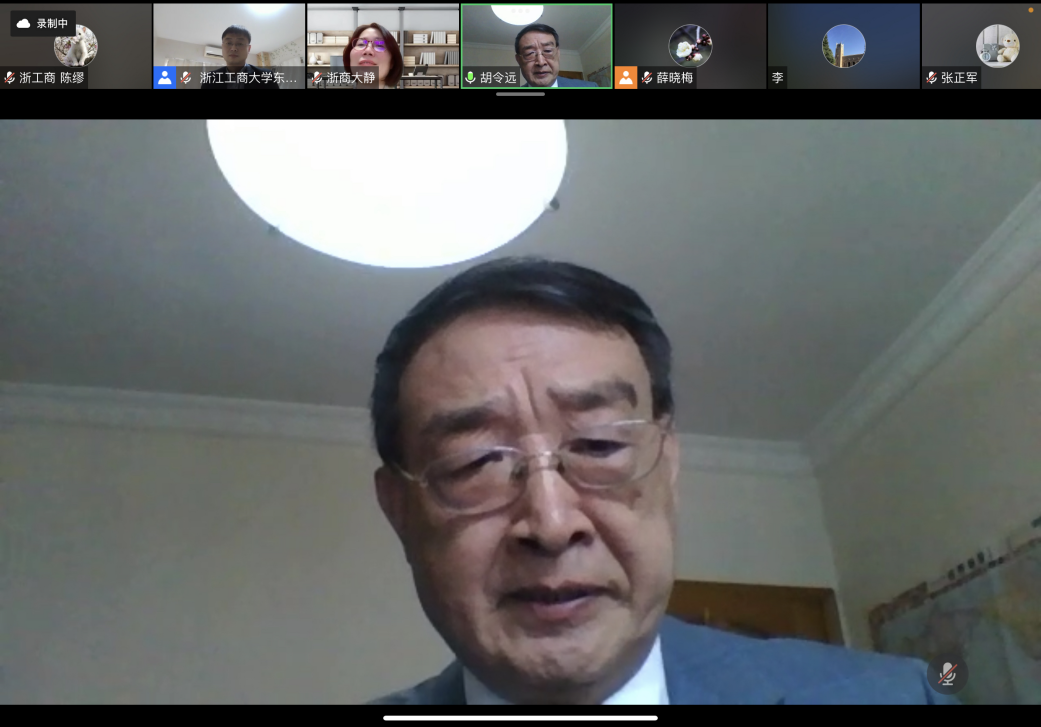Click the muted mic icon beside 浙工商 陈缪
Image resolution: width=1041 pixels, height=727 pixels.
(x=10, y=78)
